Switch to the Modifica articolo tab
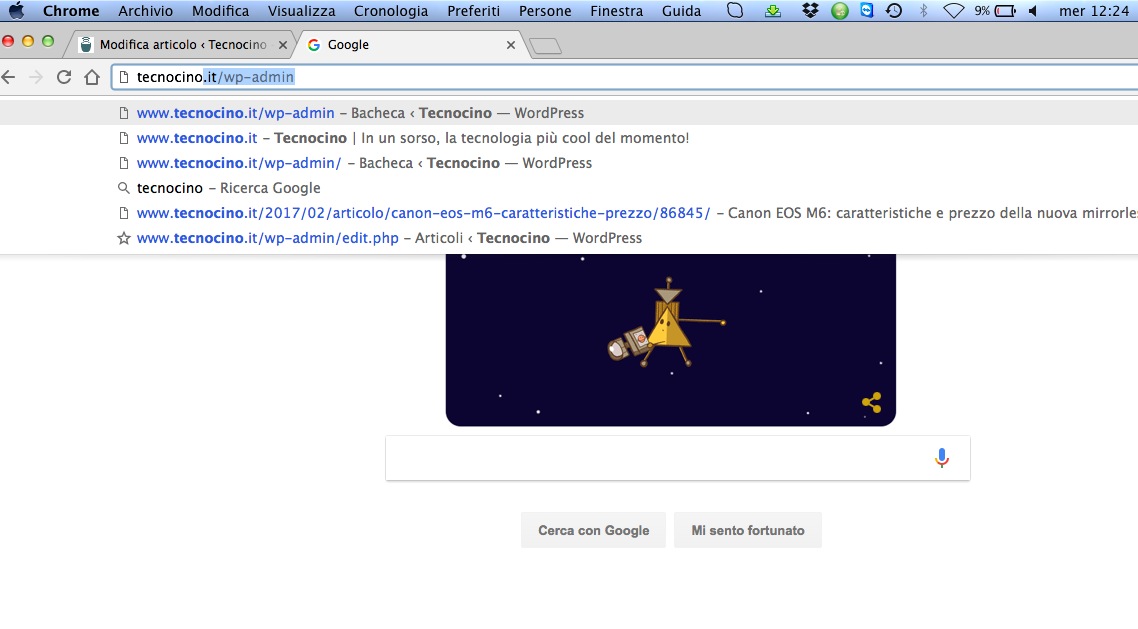This screenshot has height=629, width=1138. (x=180, y=45)
